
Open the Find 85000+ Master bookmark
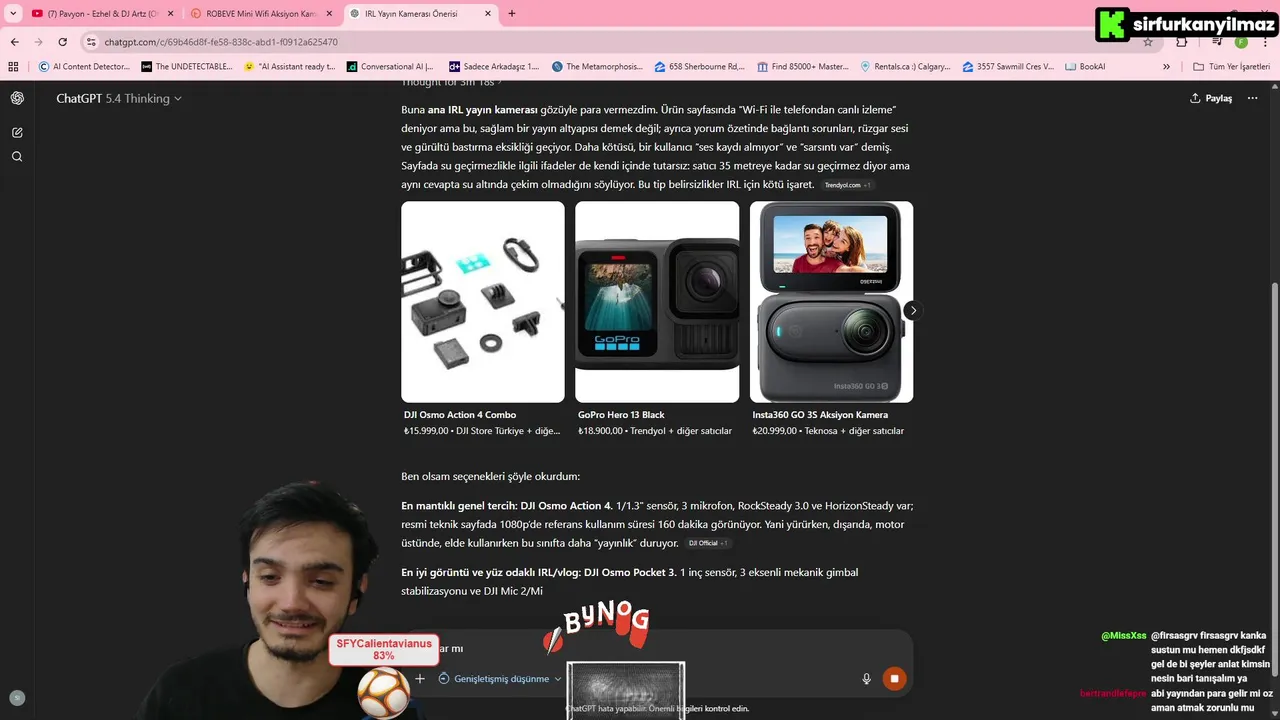803,67
